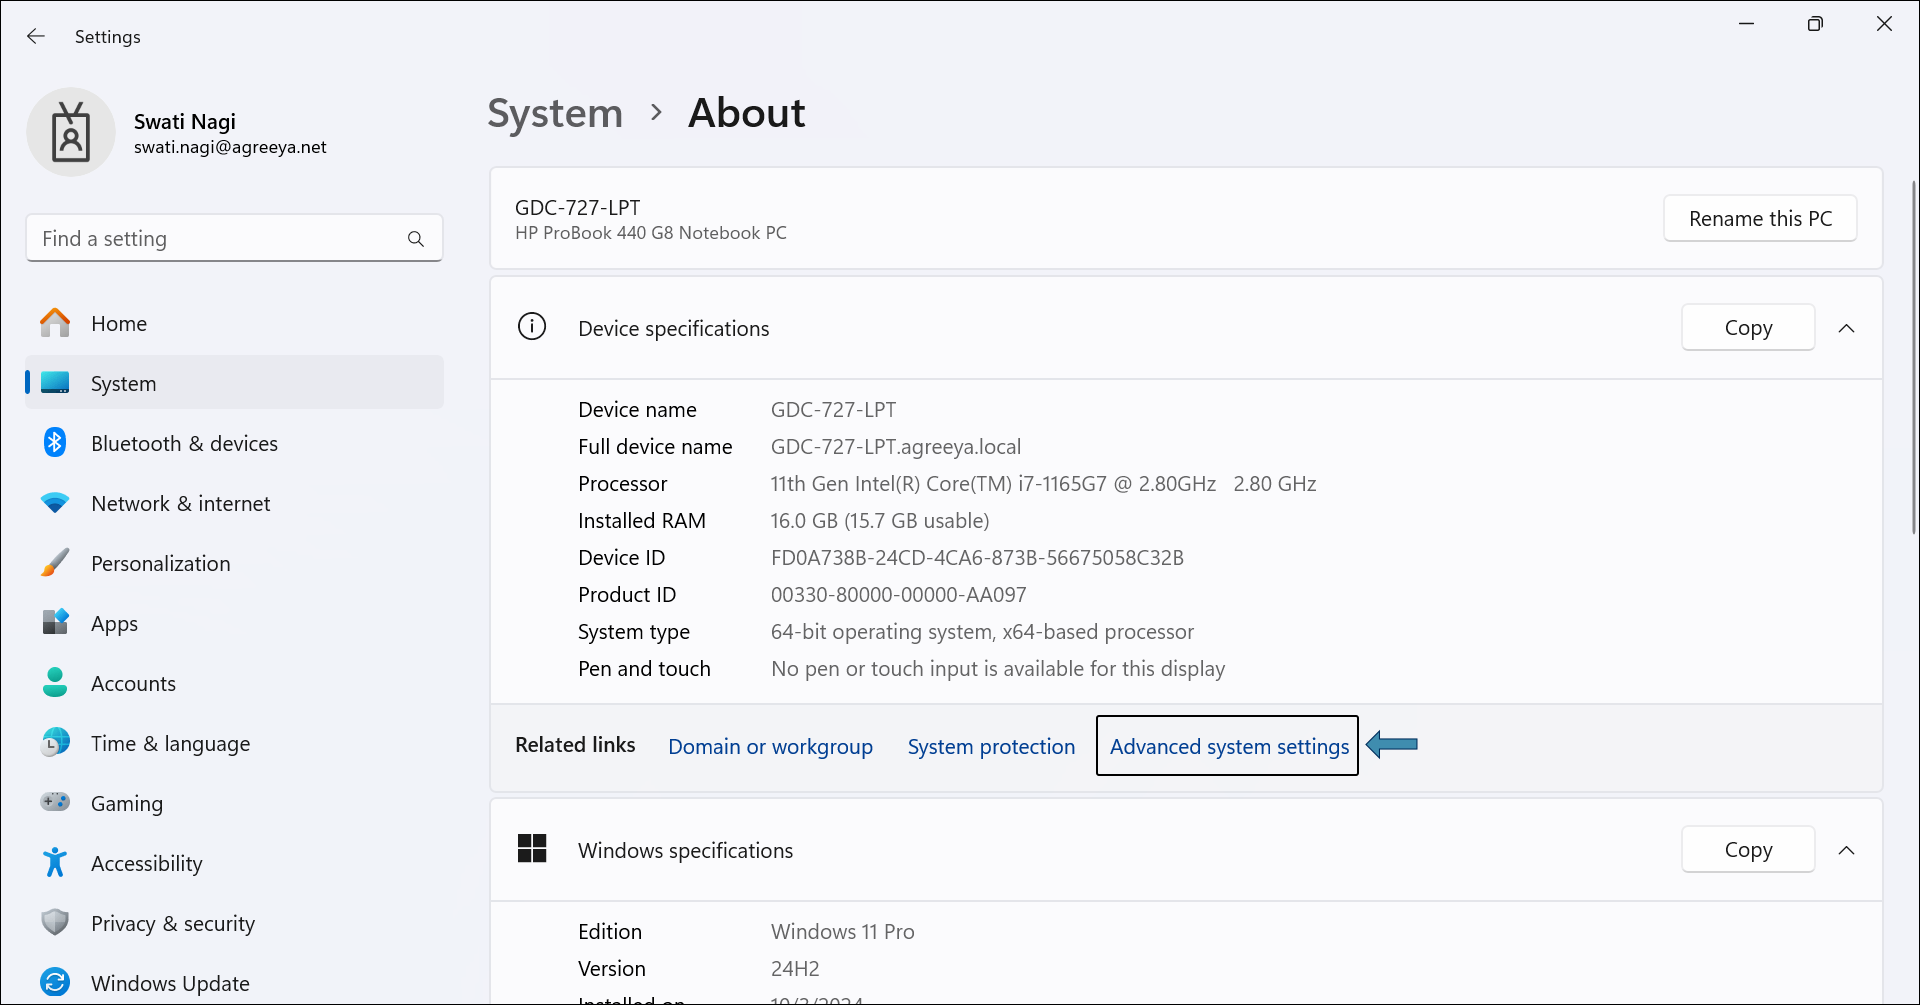
Task: Open Personalization settings
Action: click(x=234, y=563)
